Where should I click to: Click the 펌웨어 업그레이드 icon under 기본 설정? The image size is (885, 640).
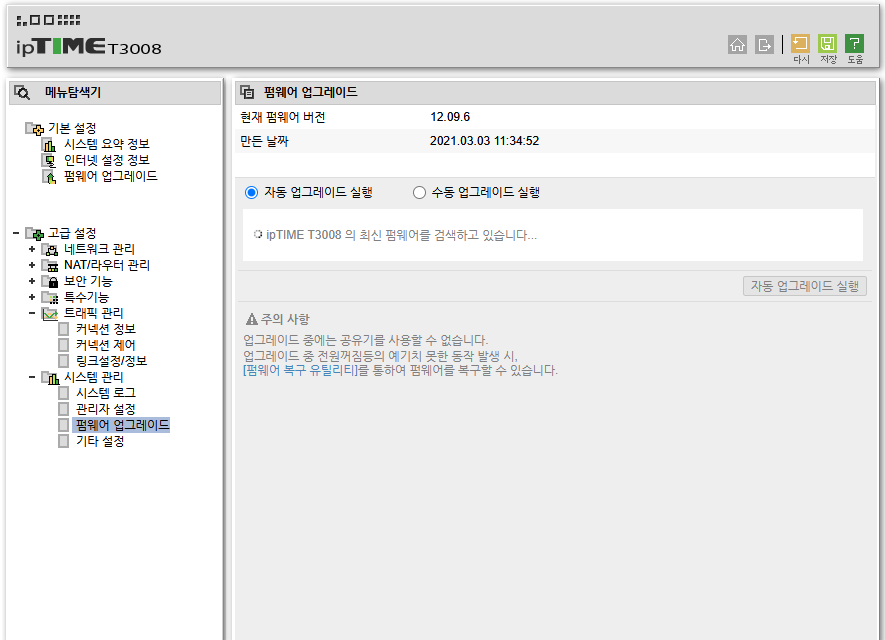[x=50, y=177]
